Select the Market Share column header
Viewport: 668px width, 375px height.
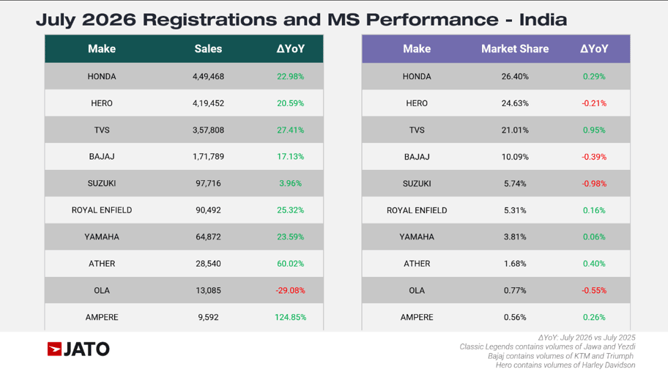click(x=515, y=49)
